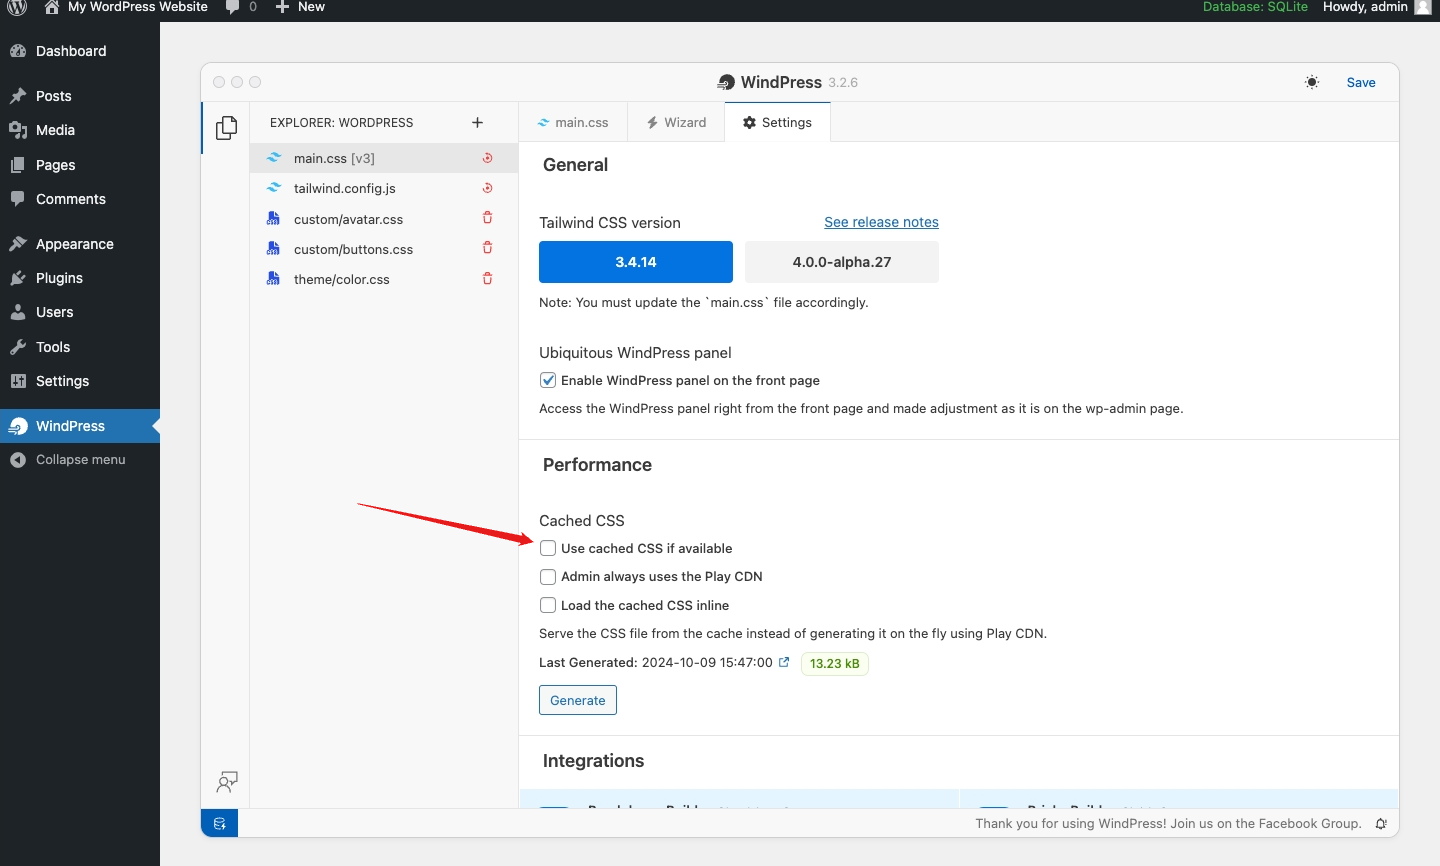Open the WordPress logo in the admin bar
The width and height of the screenshot is (1440, 866).
[x=15, y=7]
